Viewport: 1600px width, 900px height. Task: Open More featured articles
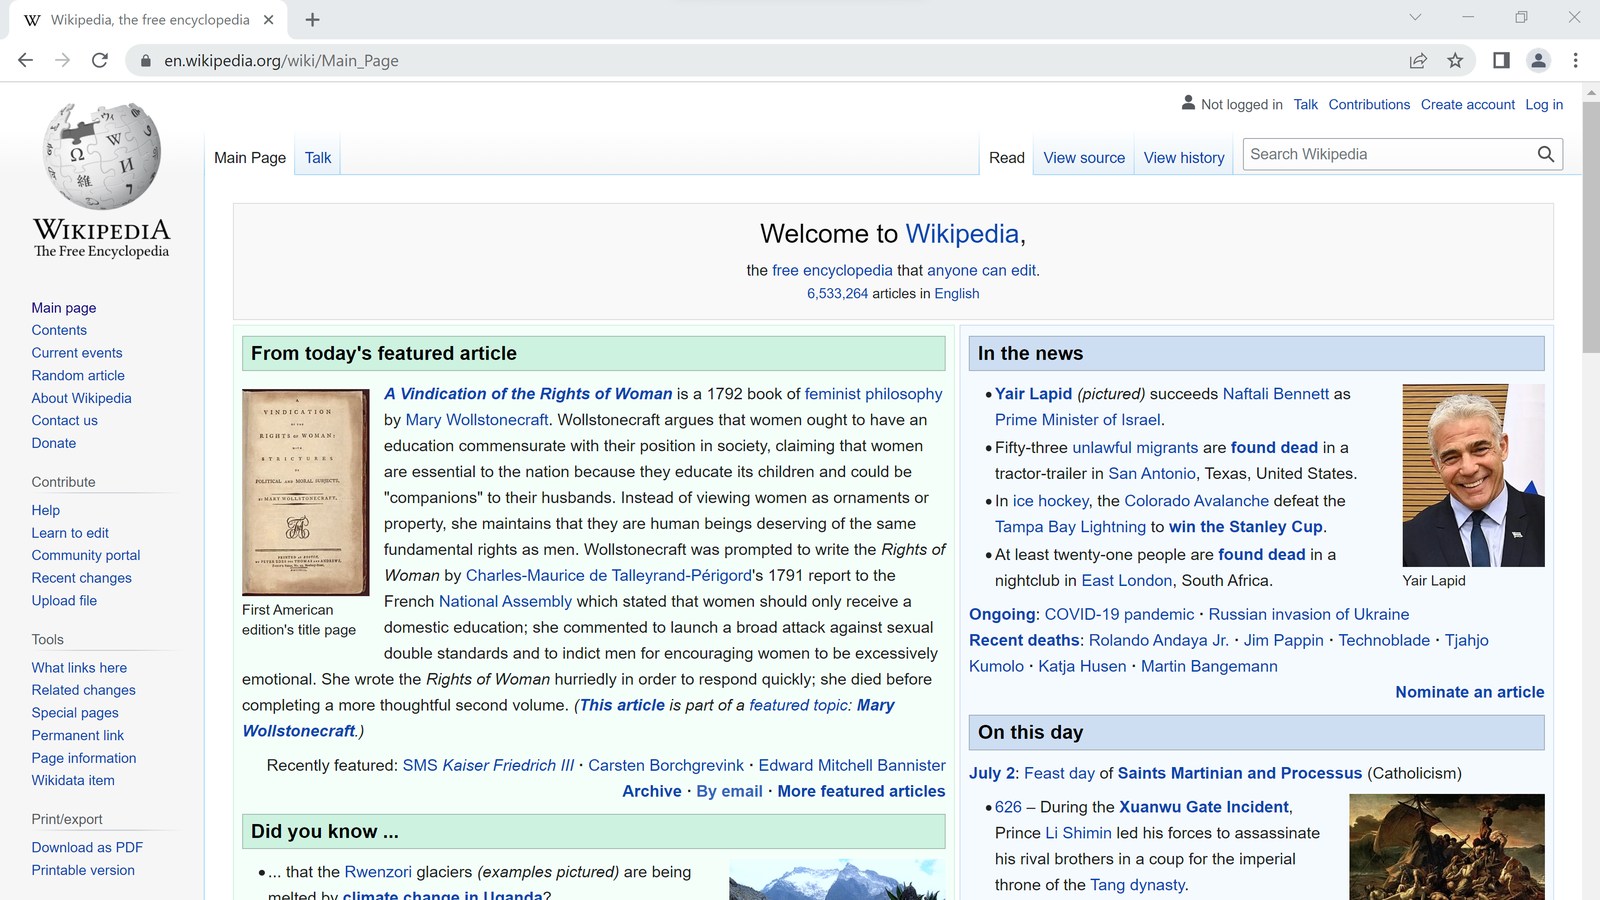click(861, 791)
